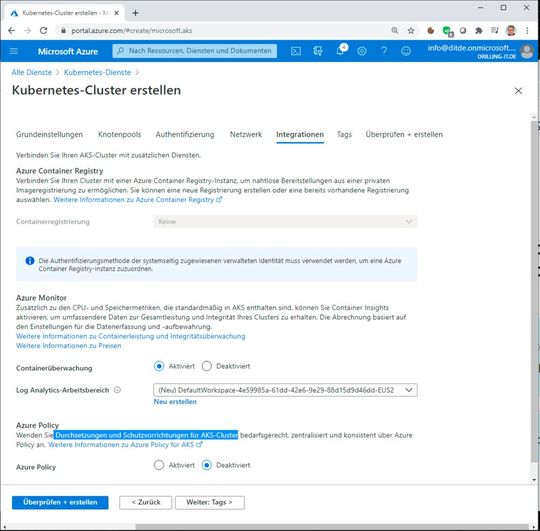Image resolution: width=540 pixels, height=531 pixels.
Task: Open Alle Dienste breadcrumb link
Action: (x=32, y=72)
